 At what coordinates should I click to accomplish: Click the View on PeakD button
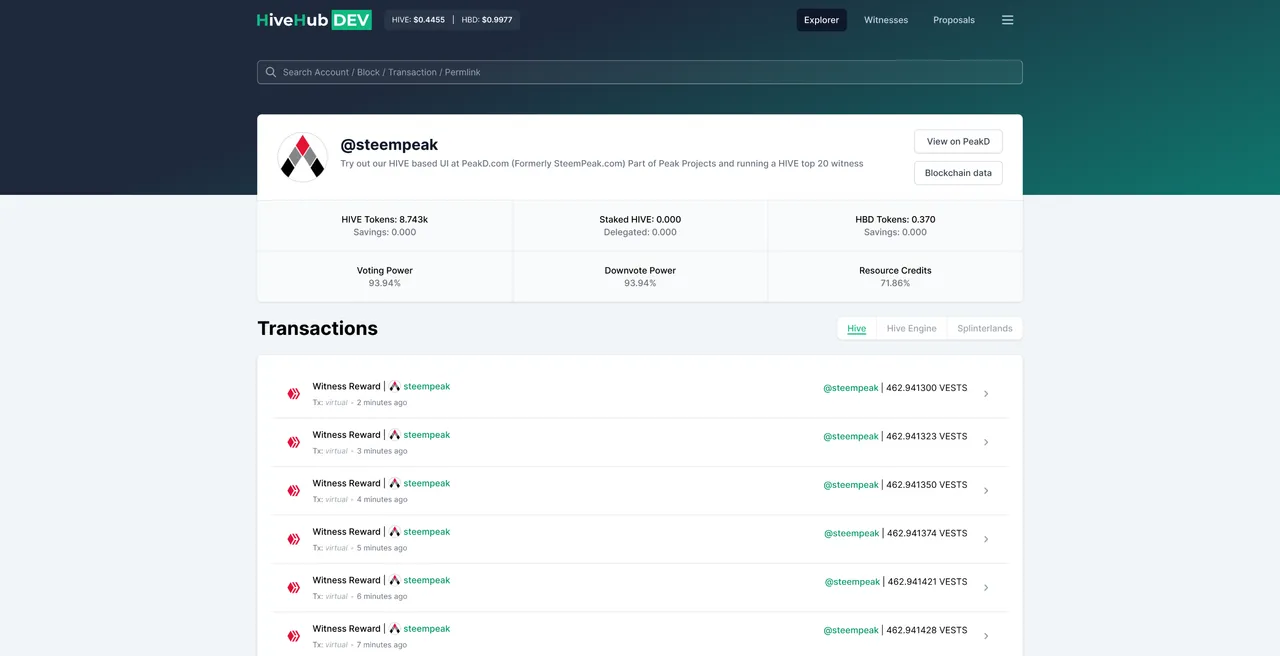tap(958, 141)
